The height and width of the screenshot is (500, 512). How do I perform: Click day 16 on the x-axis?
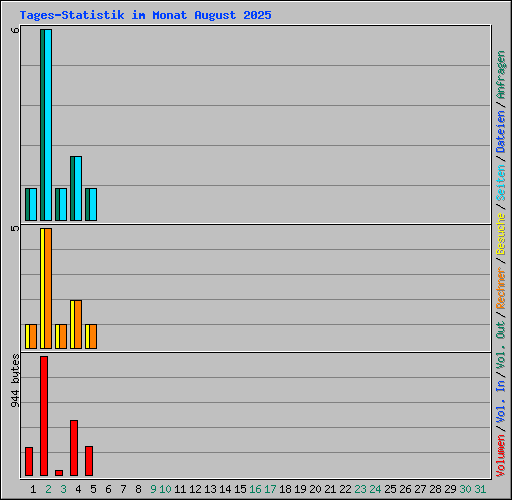(255, 489)
